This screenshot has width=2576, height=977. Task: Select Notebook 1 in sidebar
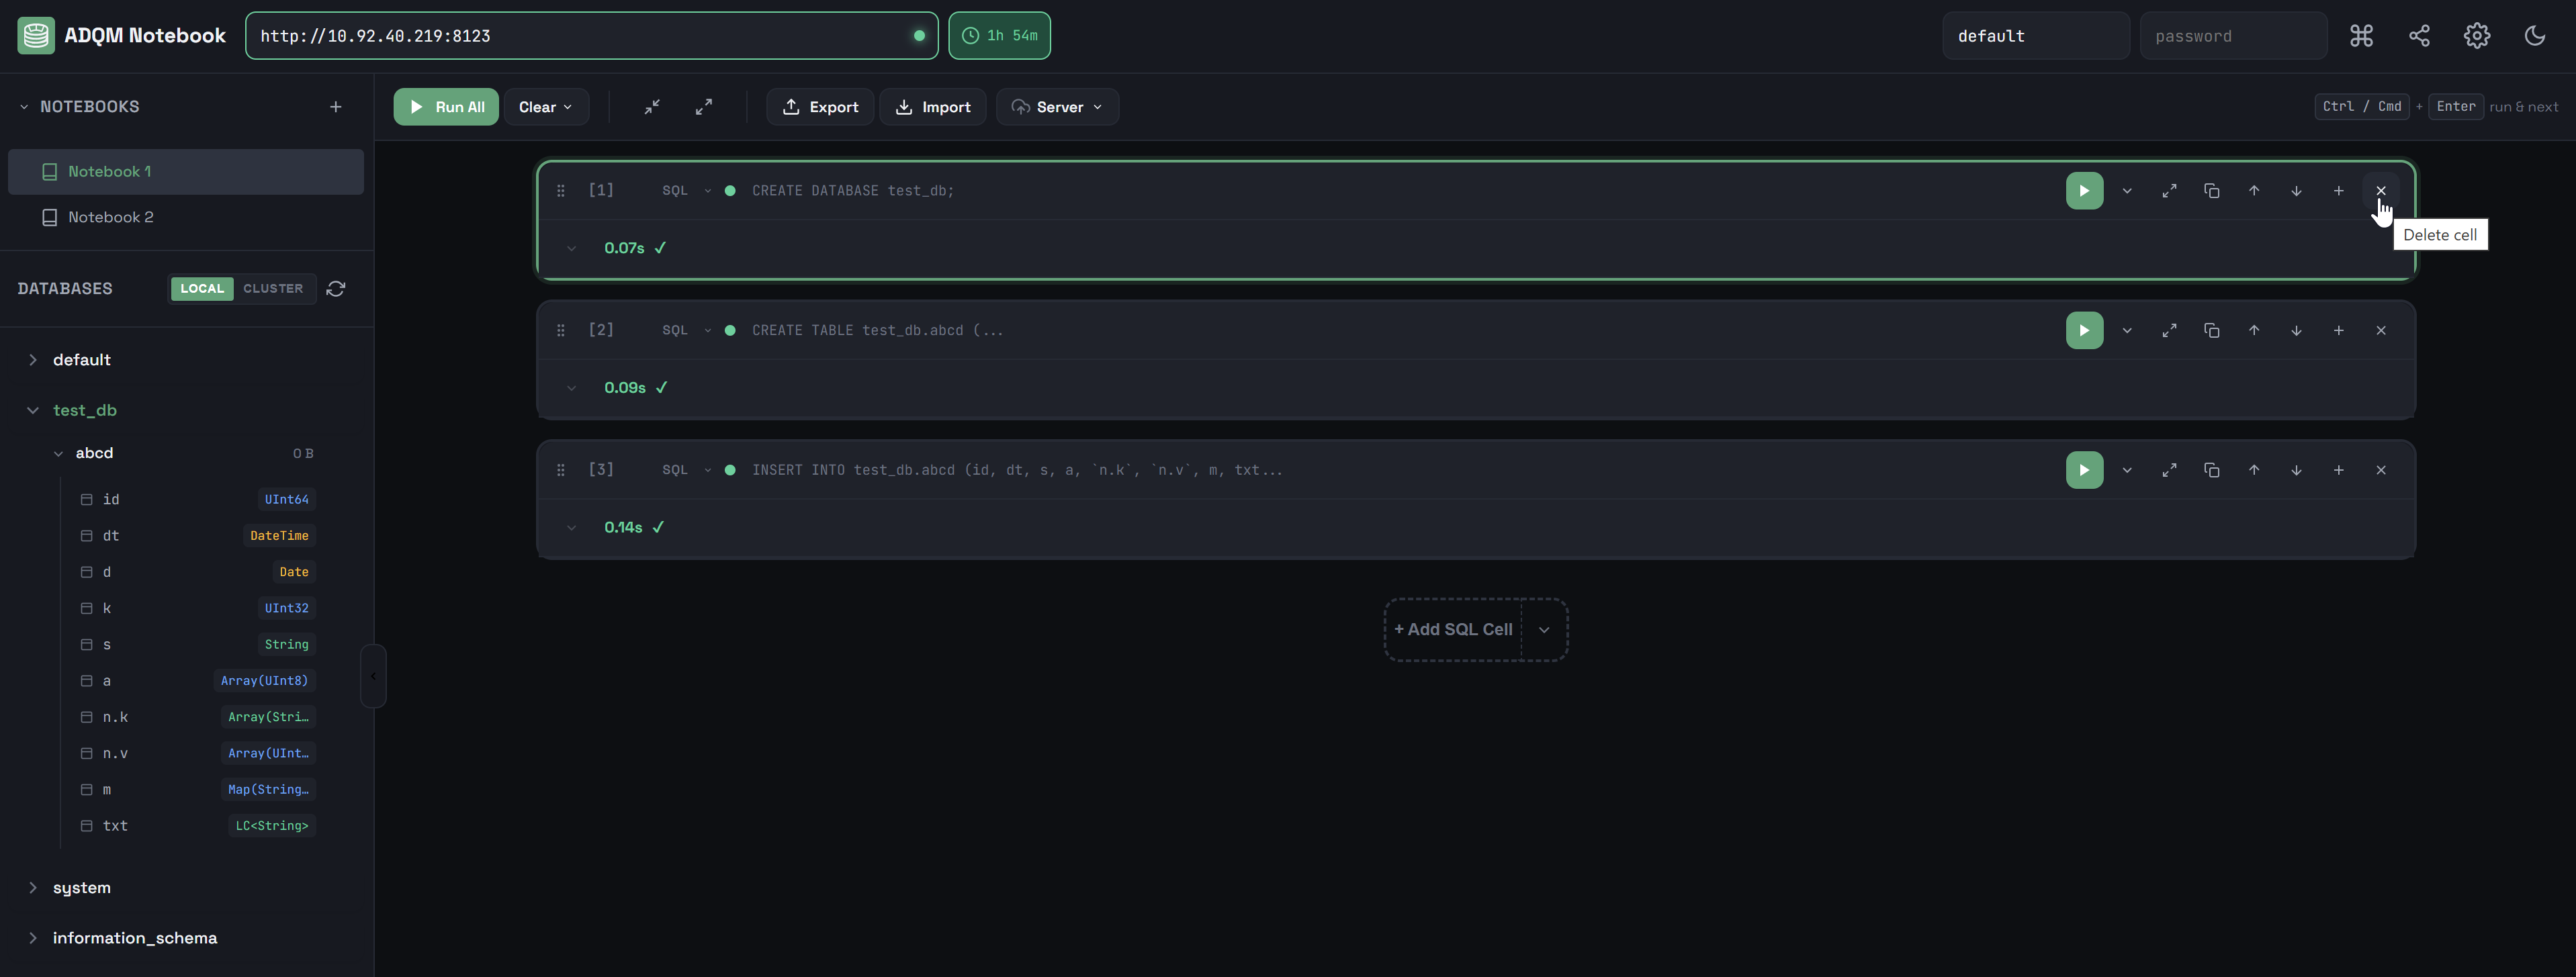click(x=110, y=172)
